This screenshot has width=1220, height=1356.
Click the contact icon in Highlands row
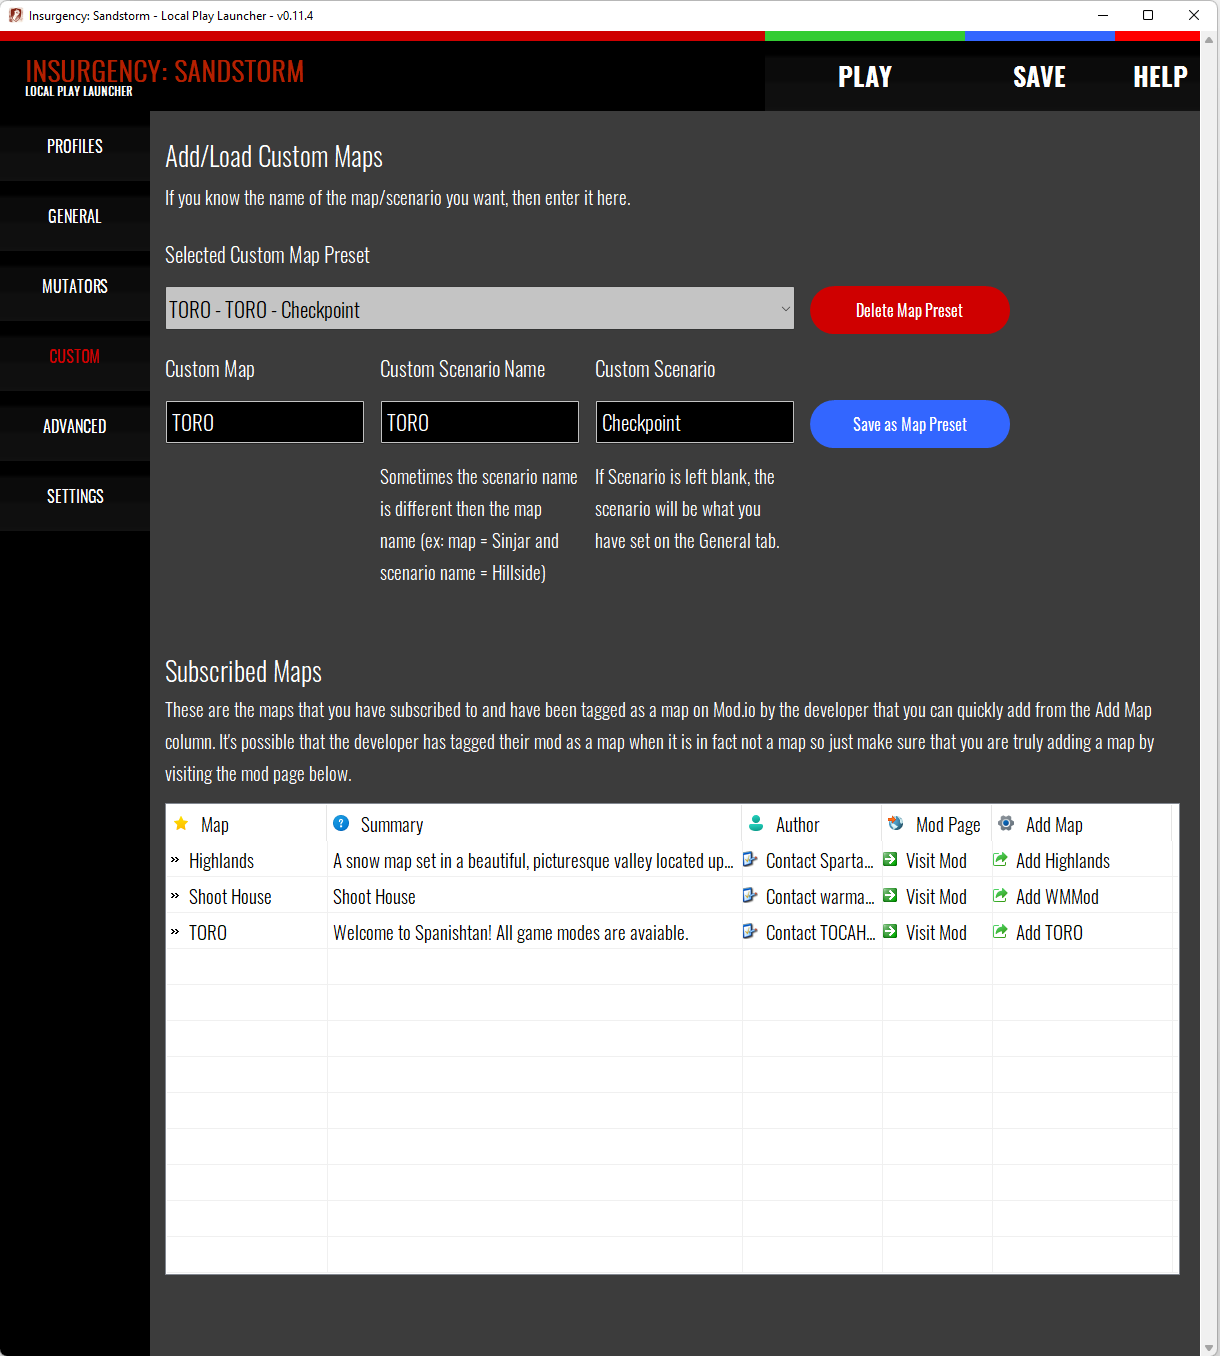coord(750,860)
